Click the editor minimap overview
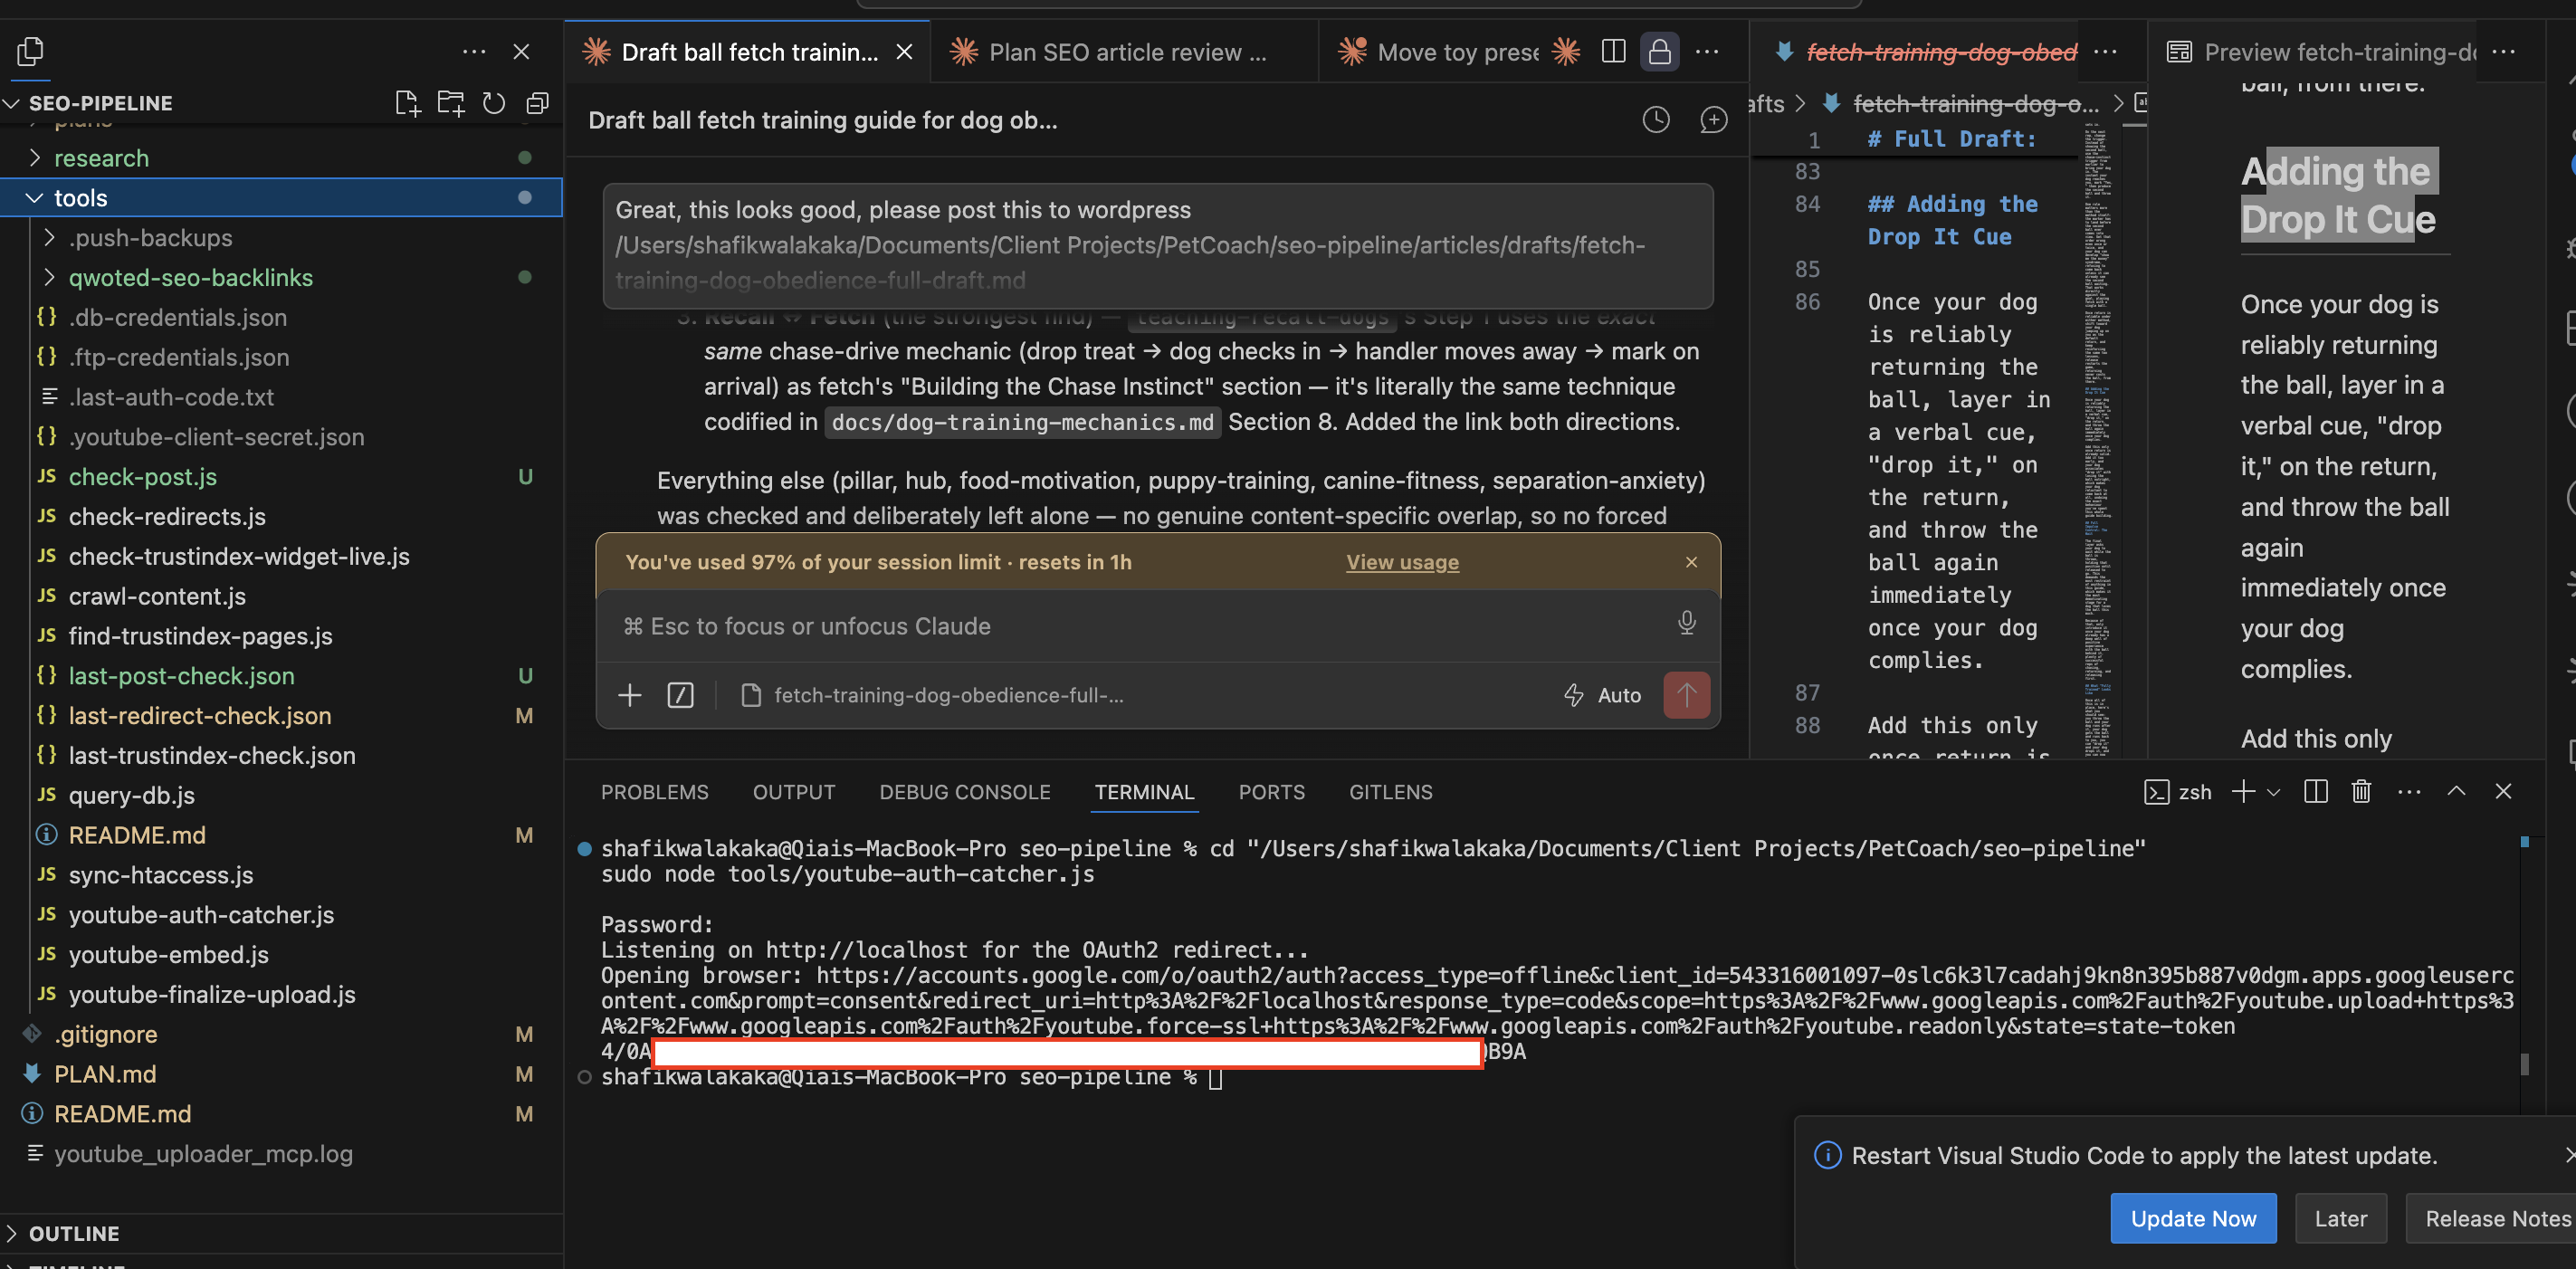The height and width of the screenshot is (1269, 2576). click(x=2097, y=440)
